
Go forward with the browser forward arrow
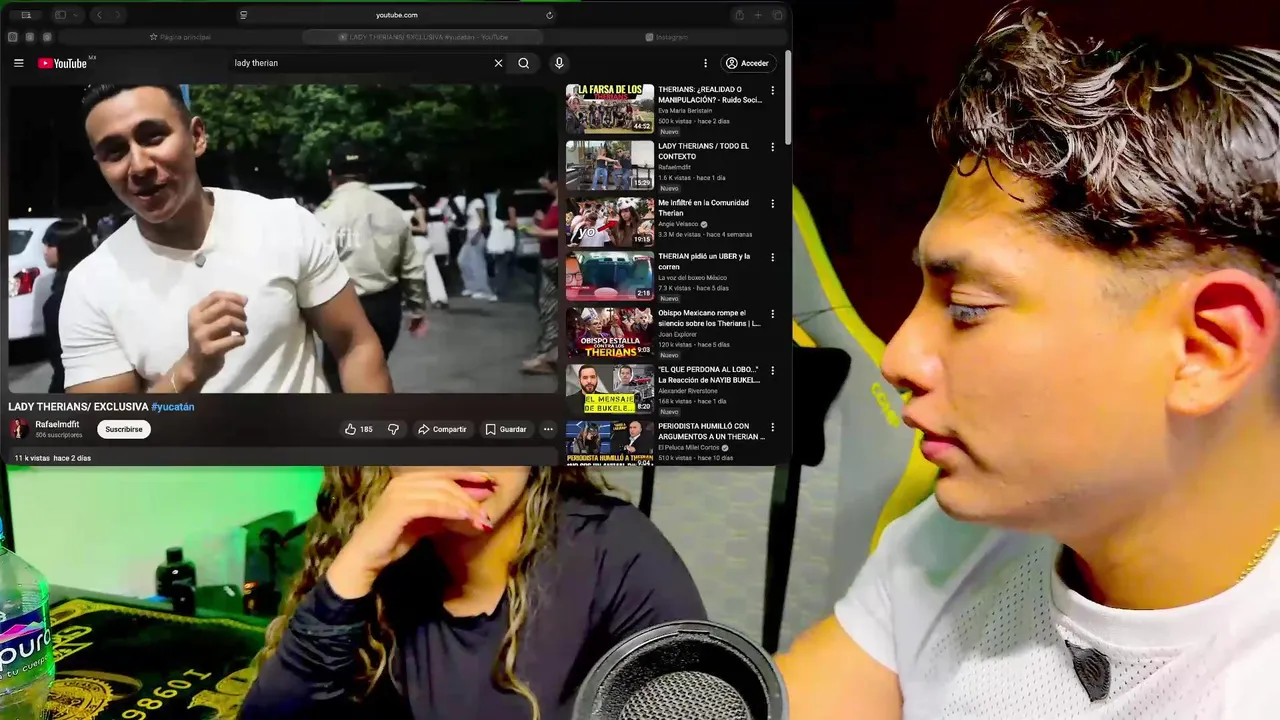[117, 15]
